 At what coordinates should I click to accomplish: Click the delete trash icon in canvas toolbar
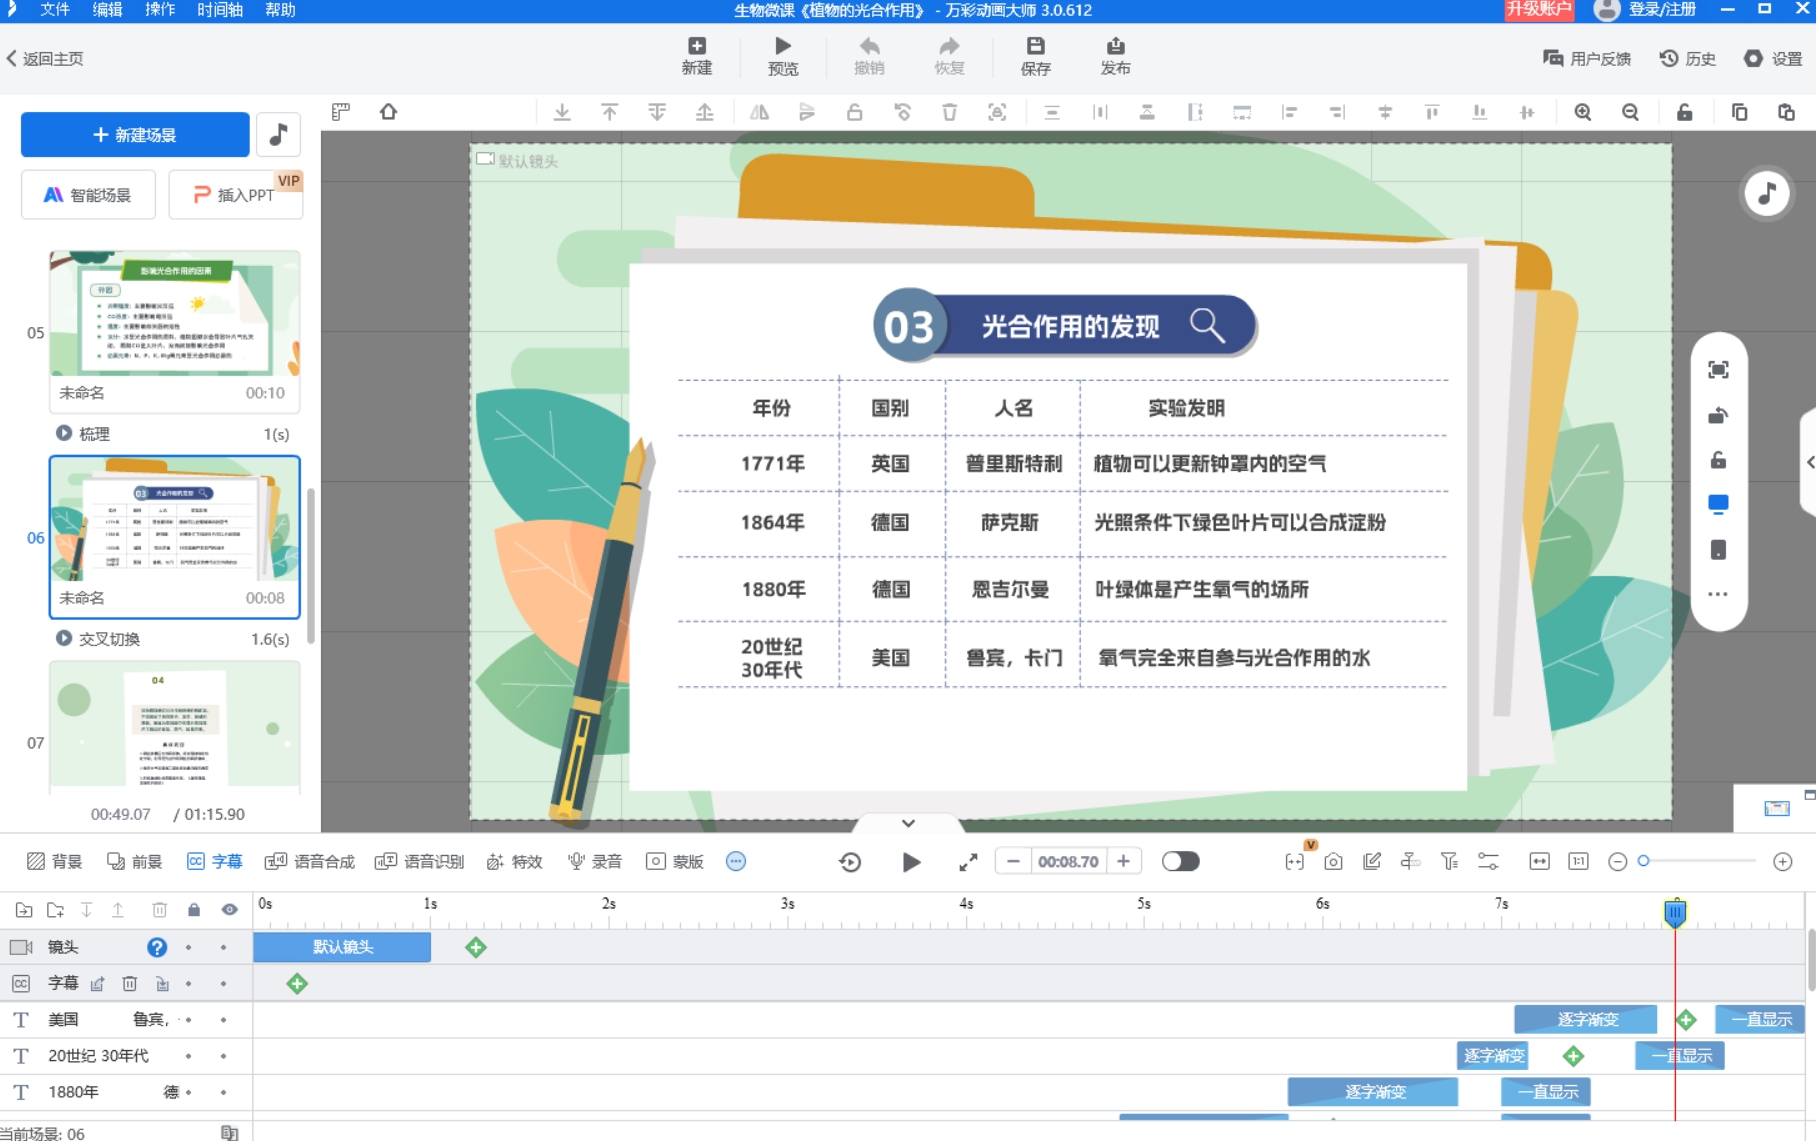(x=950, y=112)
